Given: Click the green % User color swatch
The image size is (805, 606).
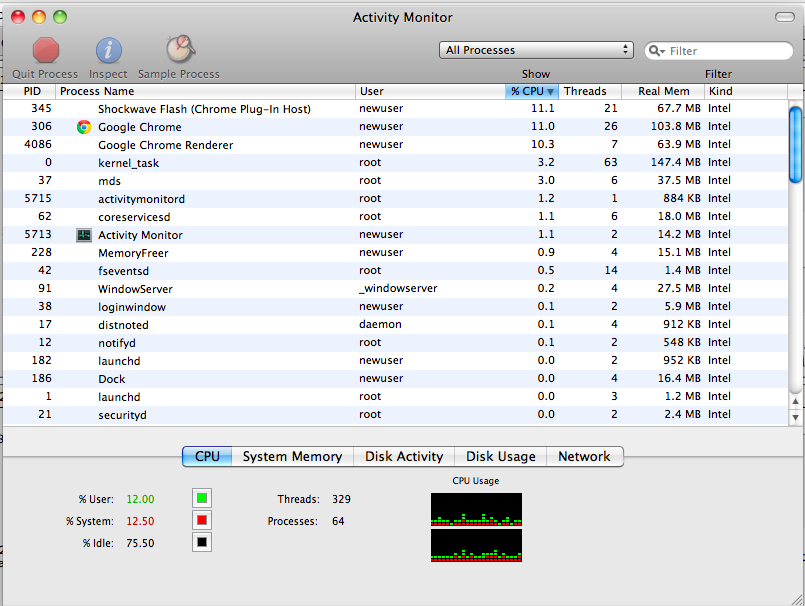Looking at the screenshot, I should pos(202,498).
